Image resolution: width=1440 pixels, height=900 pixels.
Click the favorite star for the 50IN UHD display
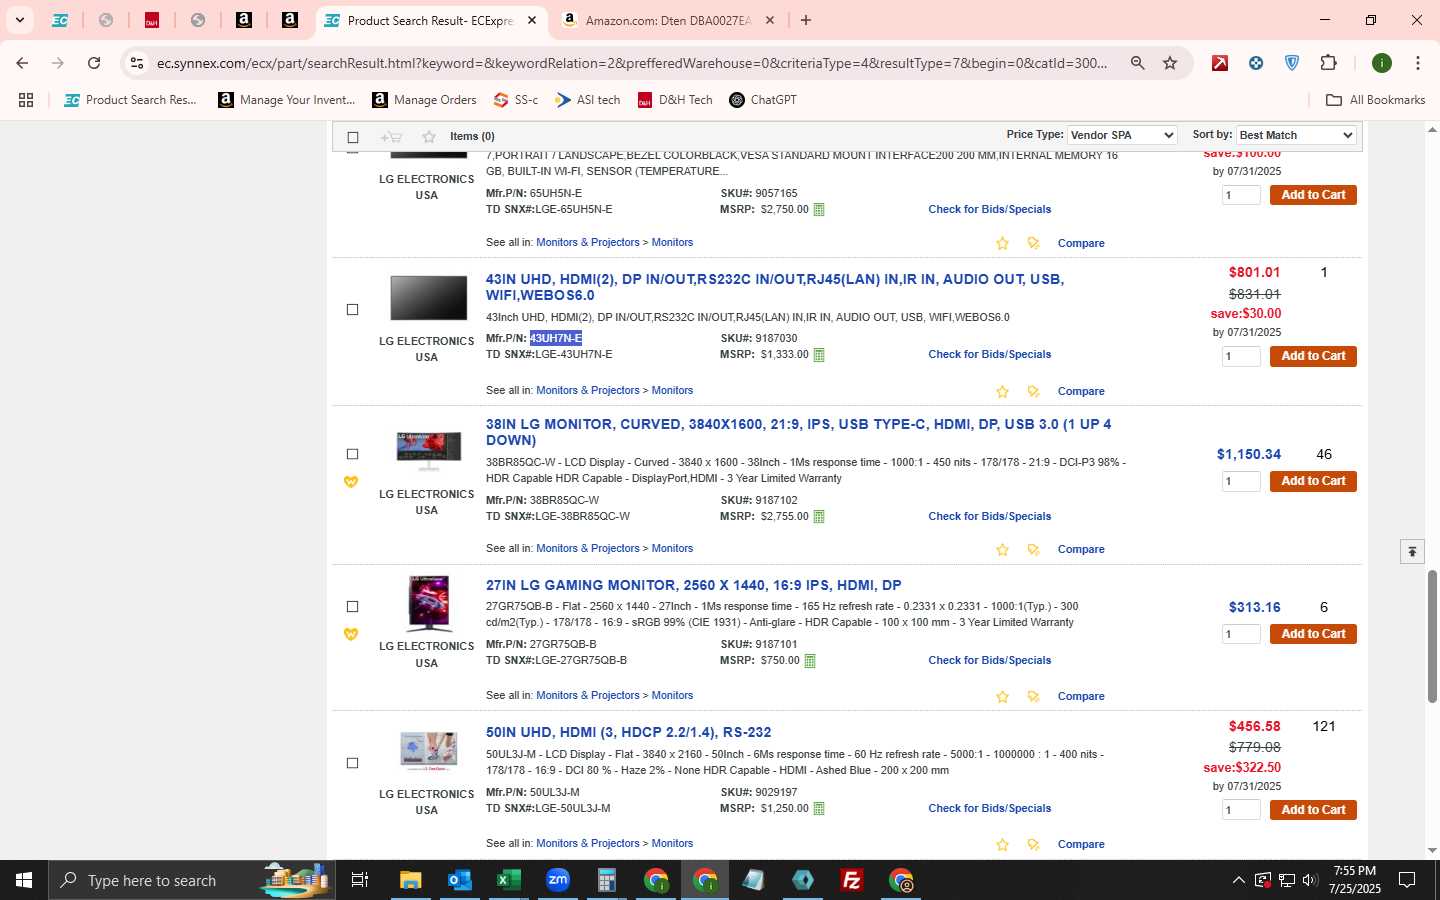1002,844
